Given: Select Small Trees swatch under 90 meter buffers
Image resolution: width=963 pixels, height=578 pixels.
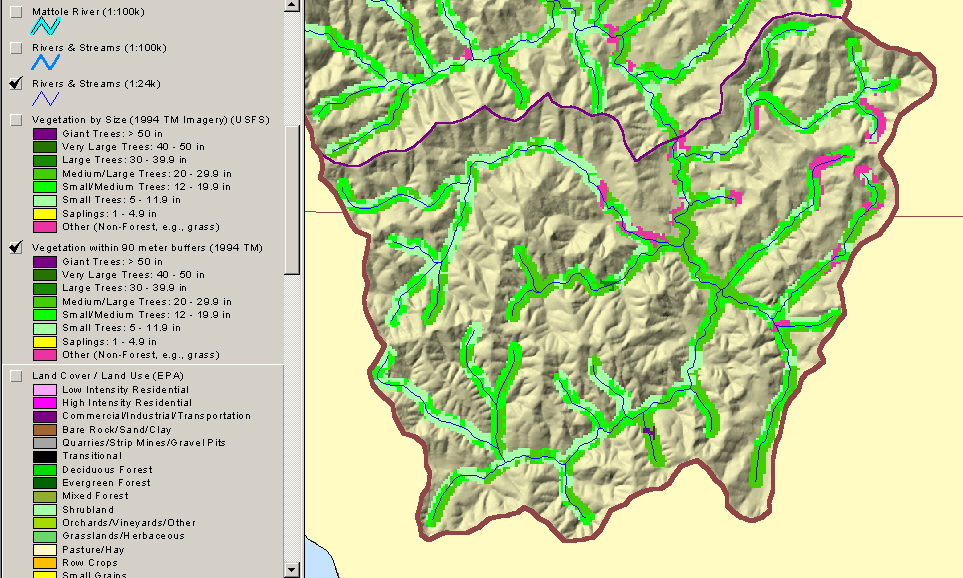Looking at the screenshot, I should pyautogui.click(x=45, y=328).
